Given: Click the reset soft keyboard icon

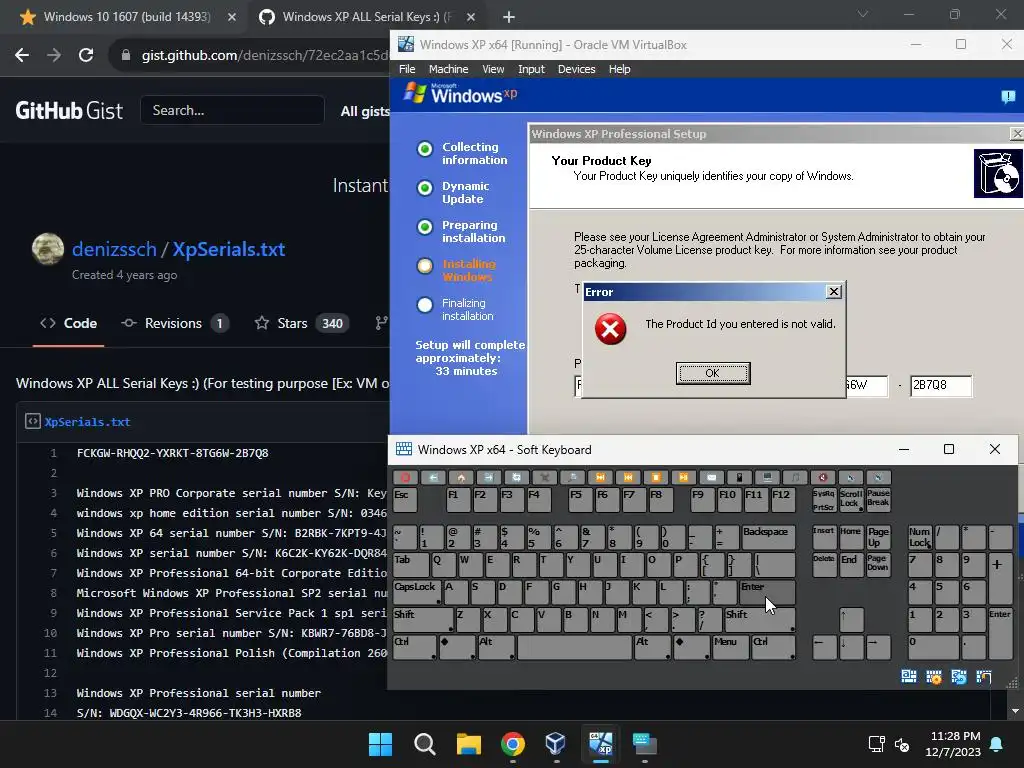Looking at the screenshot, I should pyautogui.click(x=959, y=677).
